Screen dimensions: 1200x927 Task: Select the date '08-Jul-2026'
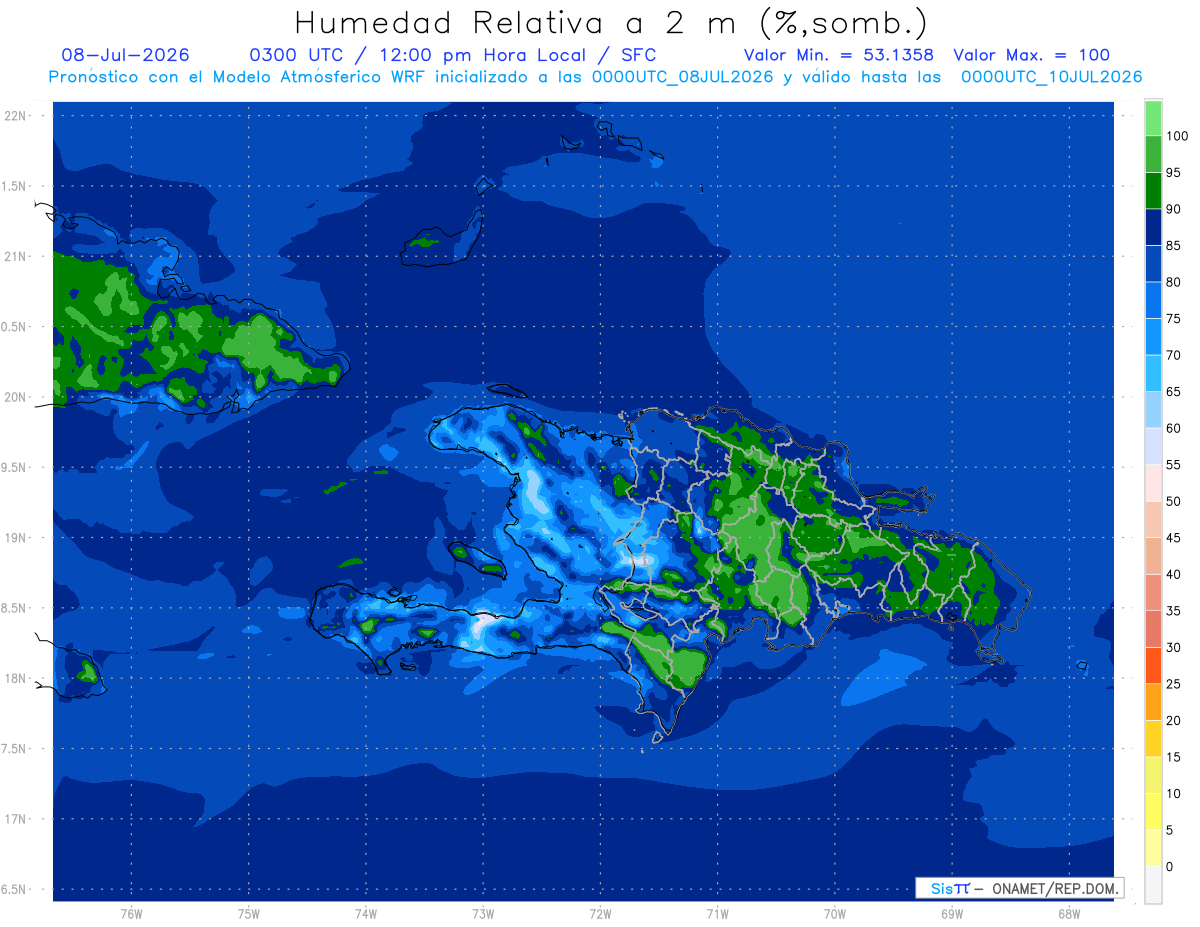pyautogui.click(x=125, y=55)
